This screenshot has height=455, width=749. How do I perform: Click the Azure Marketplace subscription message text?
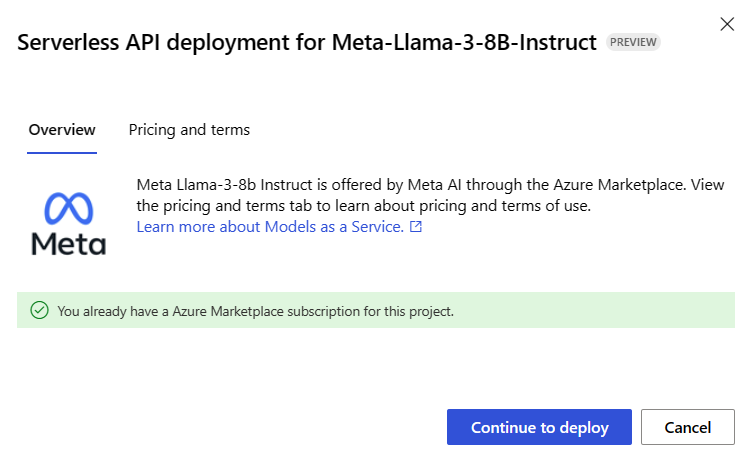coord(256,311)
